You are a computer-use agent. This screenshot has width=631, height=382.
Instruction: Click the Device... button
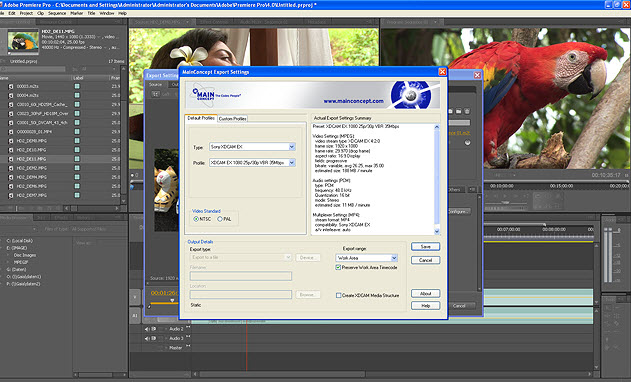(x=308, y=257)
